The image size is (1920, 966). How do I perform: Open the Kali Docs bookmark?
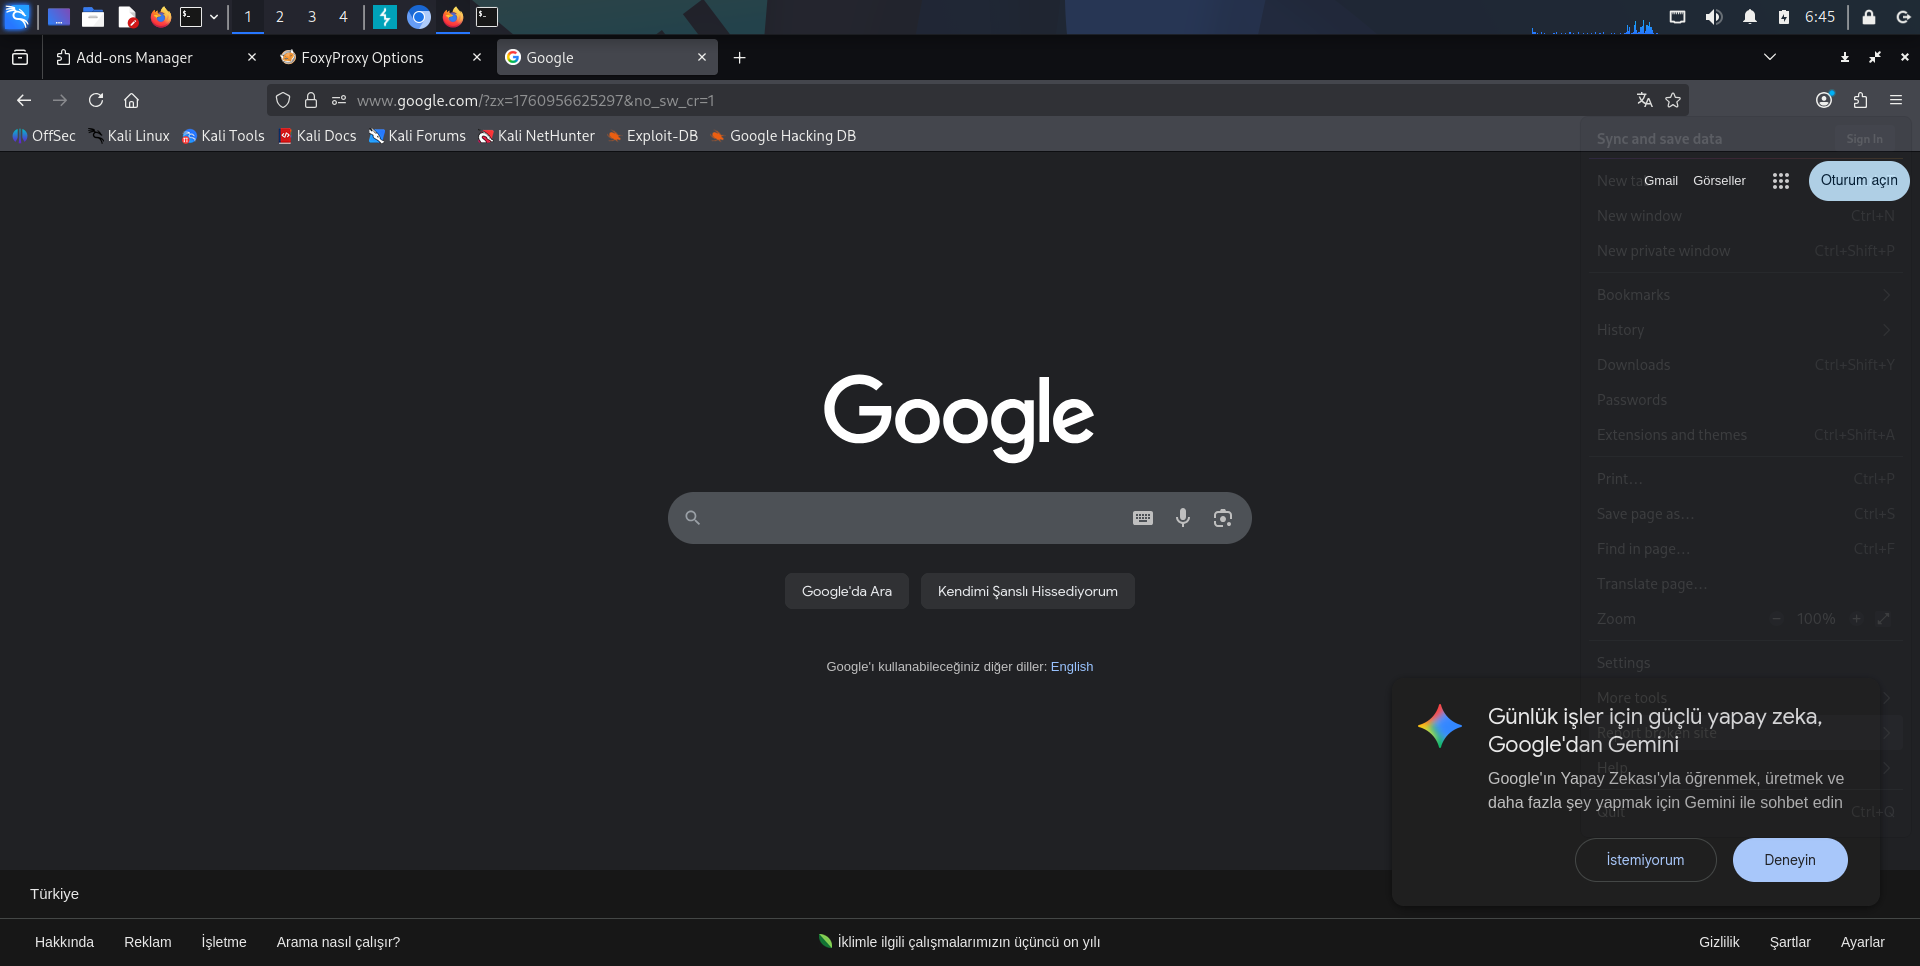(317, 136)
